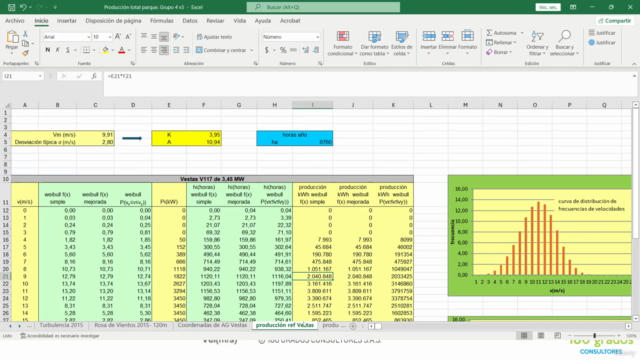This screenshot has width=640, height=360.
Task: Open Formato condicional
Action: pos(342,43)
